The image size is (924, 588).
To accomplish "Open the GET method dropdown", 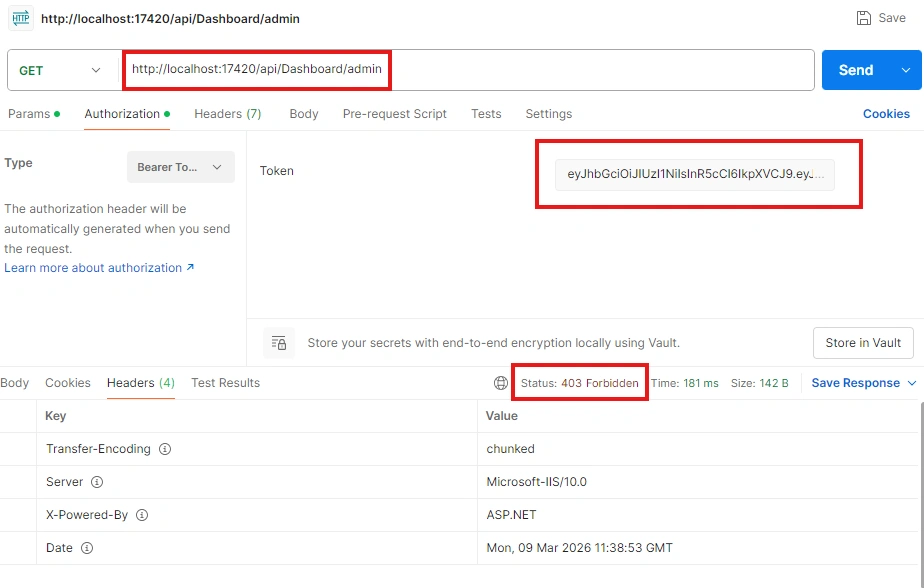I will tap(62, 71).
